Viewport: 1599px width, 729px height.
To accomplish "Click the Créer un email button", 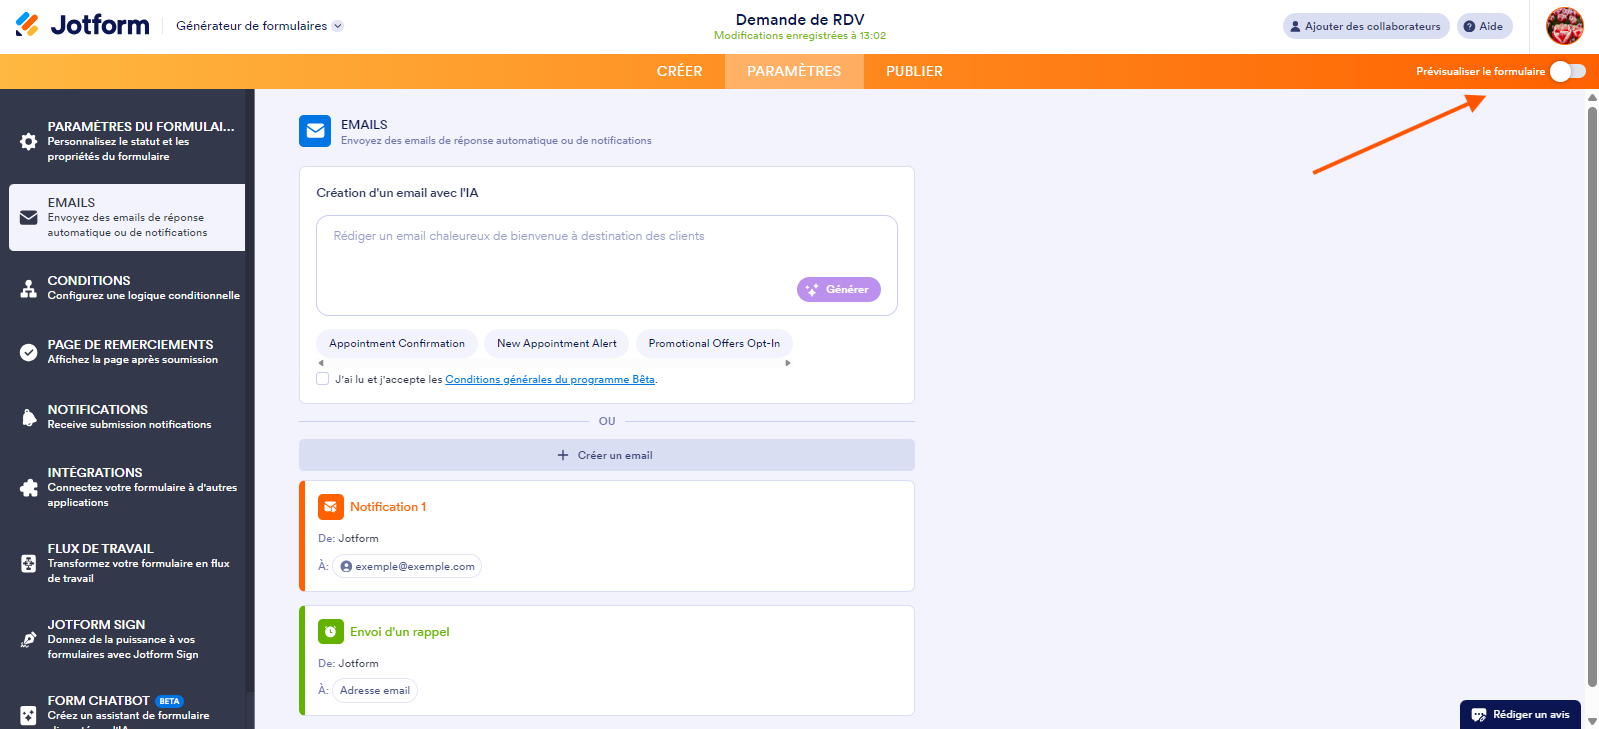I will (x=607, y=455).
